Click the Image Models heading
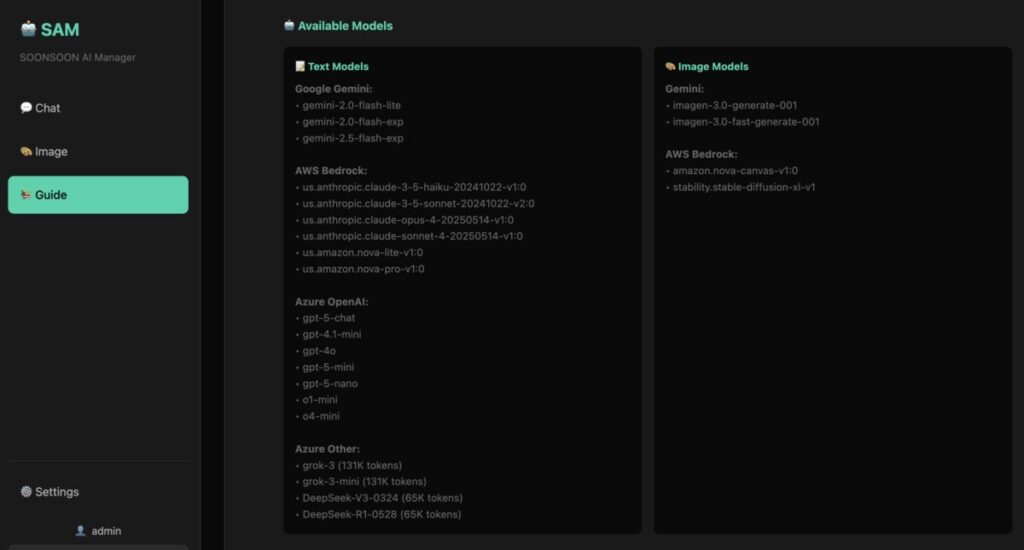The height and width of the screenshot is (550, 1024). point(712,66)
